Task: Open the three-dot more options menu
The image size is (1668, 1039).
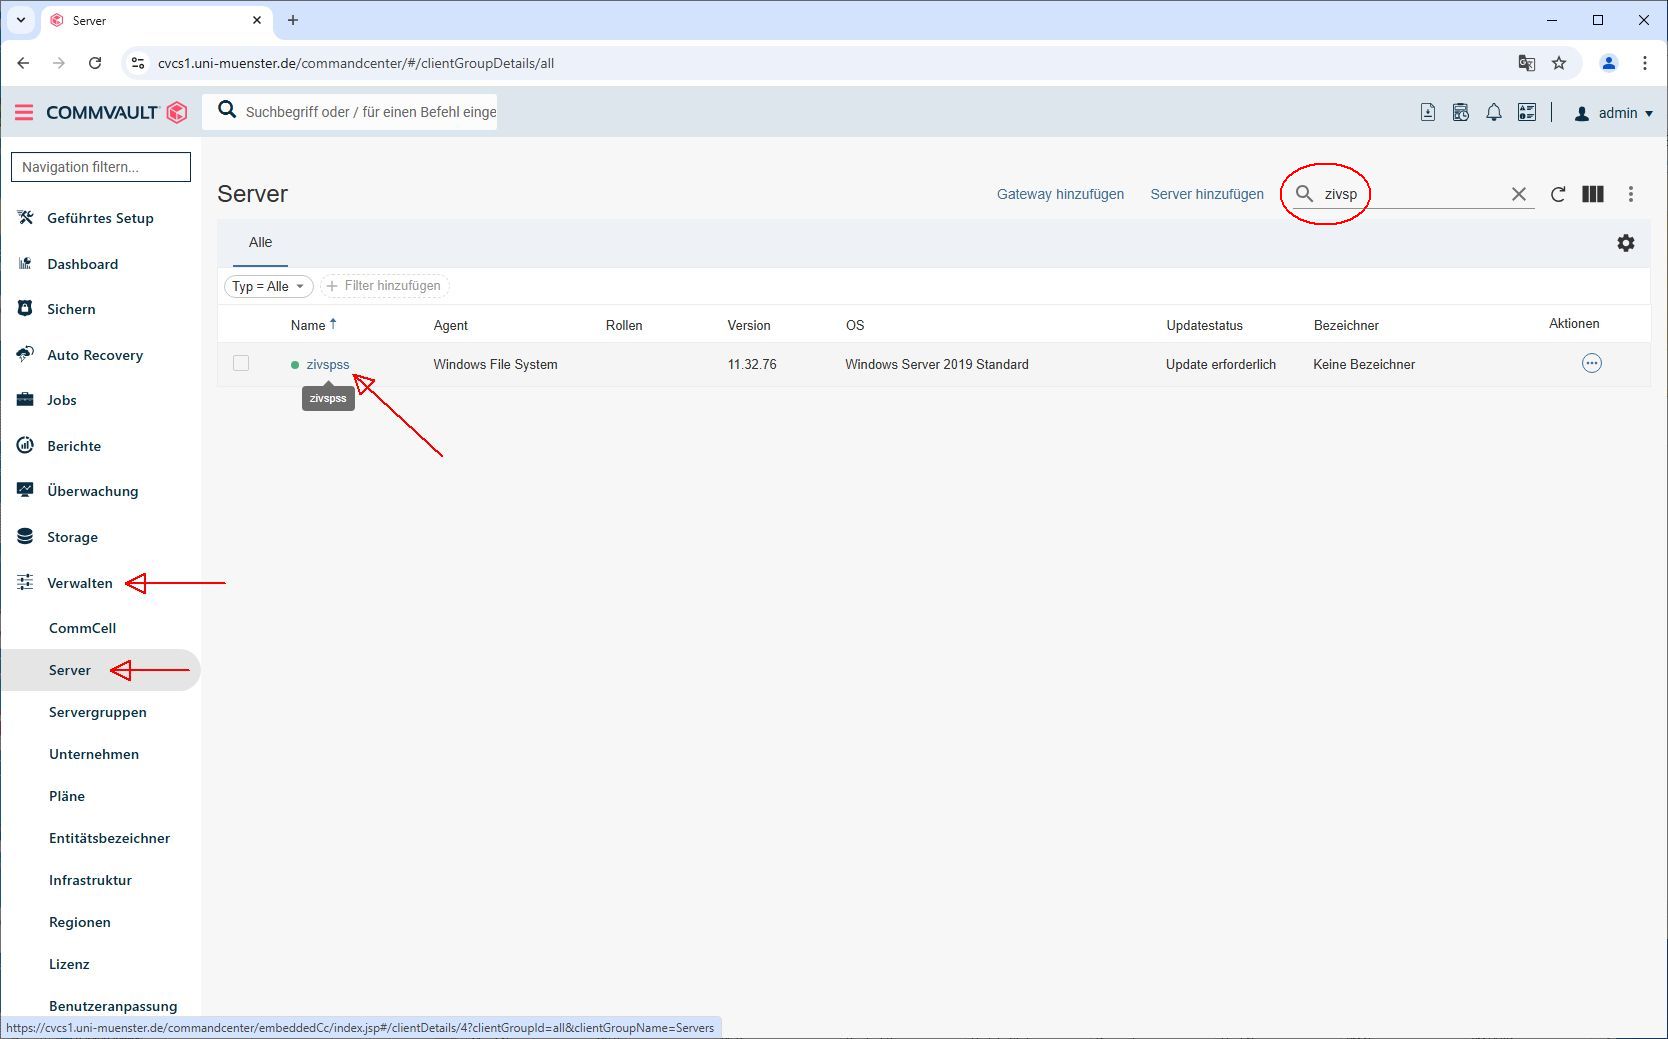Action: (x=1630, y=194)
